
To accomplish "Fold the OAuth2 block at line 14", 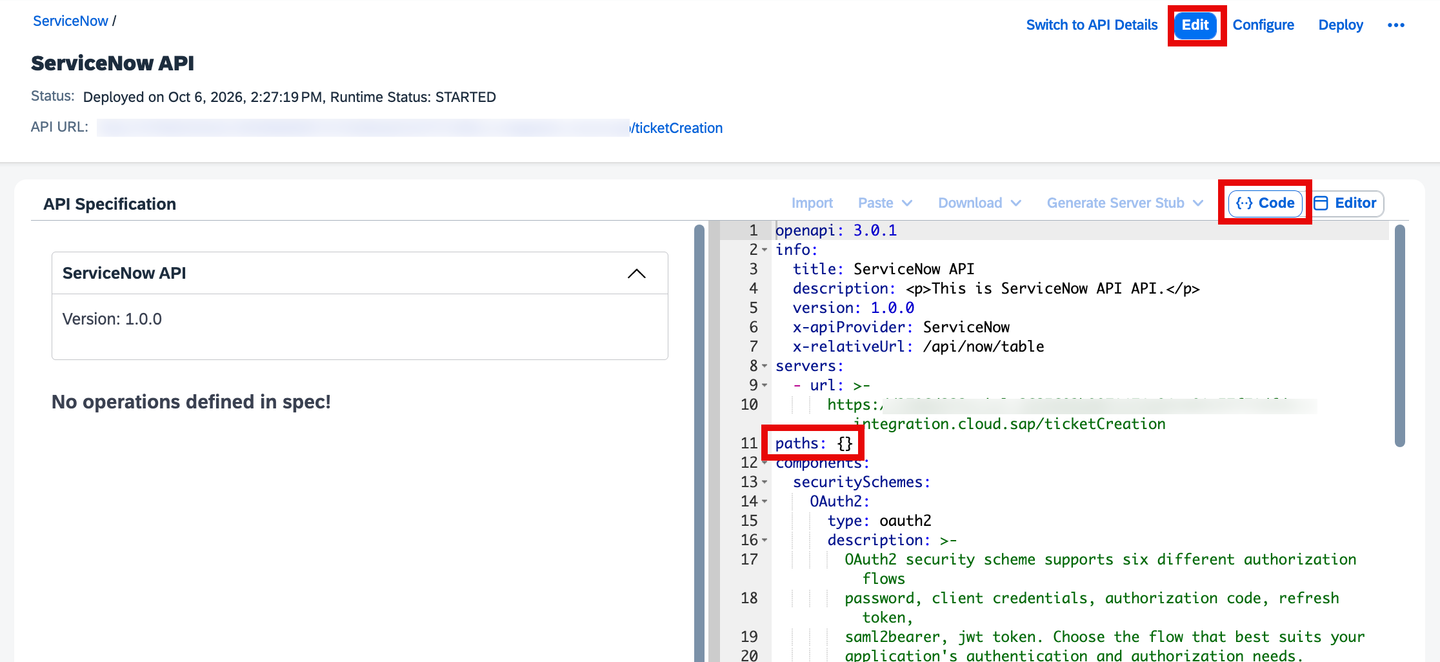I will (x=765, y=501).
